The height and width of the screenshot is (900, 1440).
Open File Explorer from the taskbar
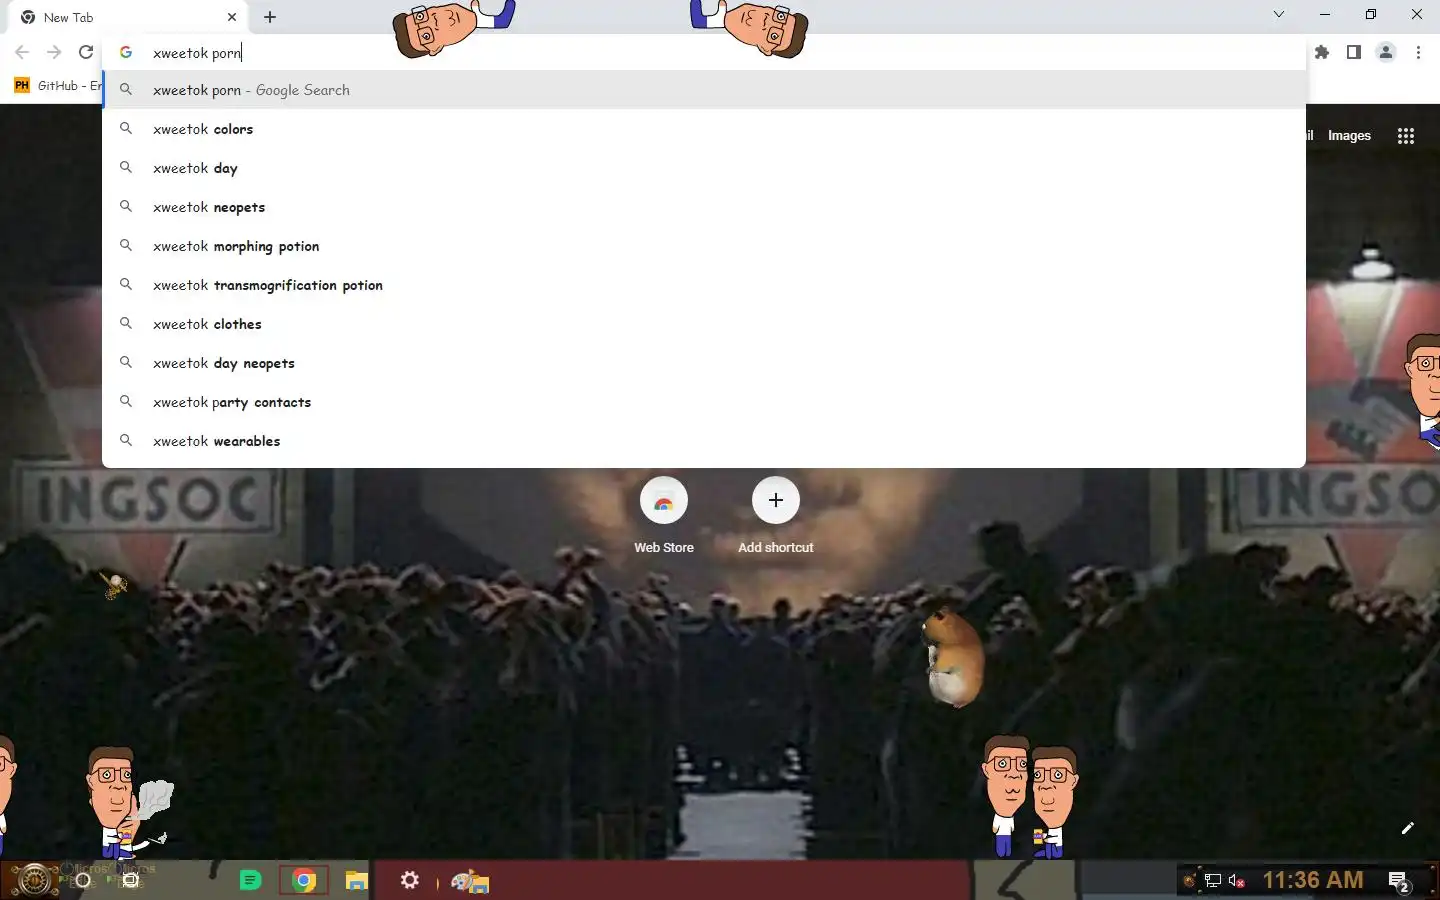357,881
